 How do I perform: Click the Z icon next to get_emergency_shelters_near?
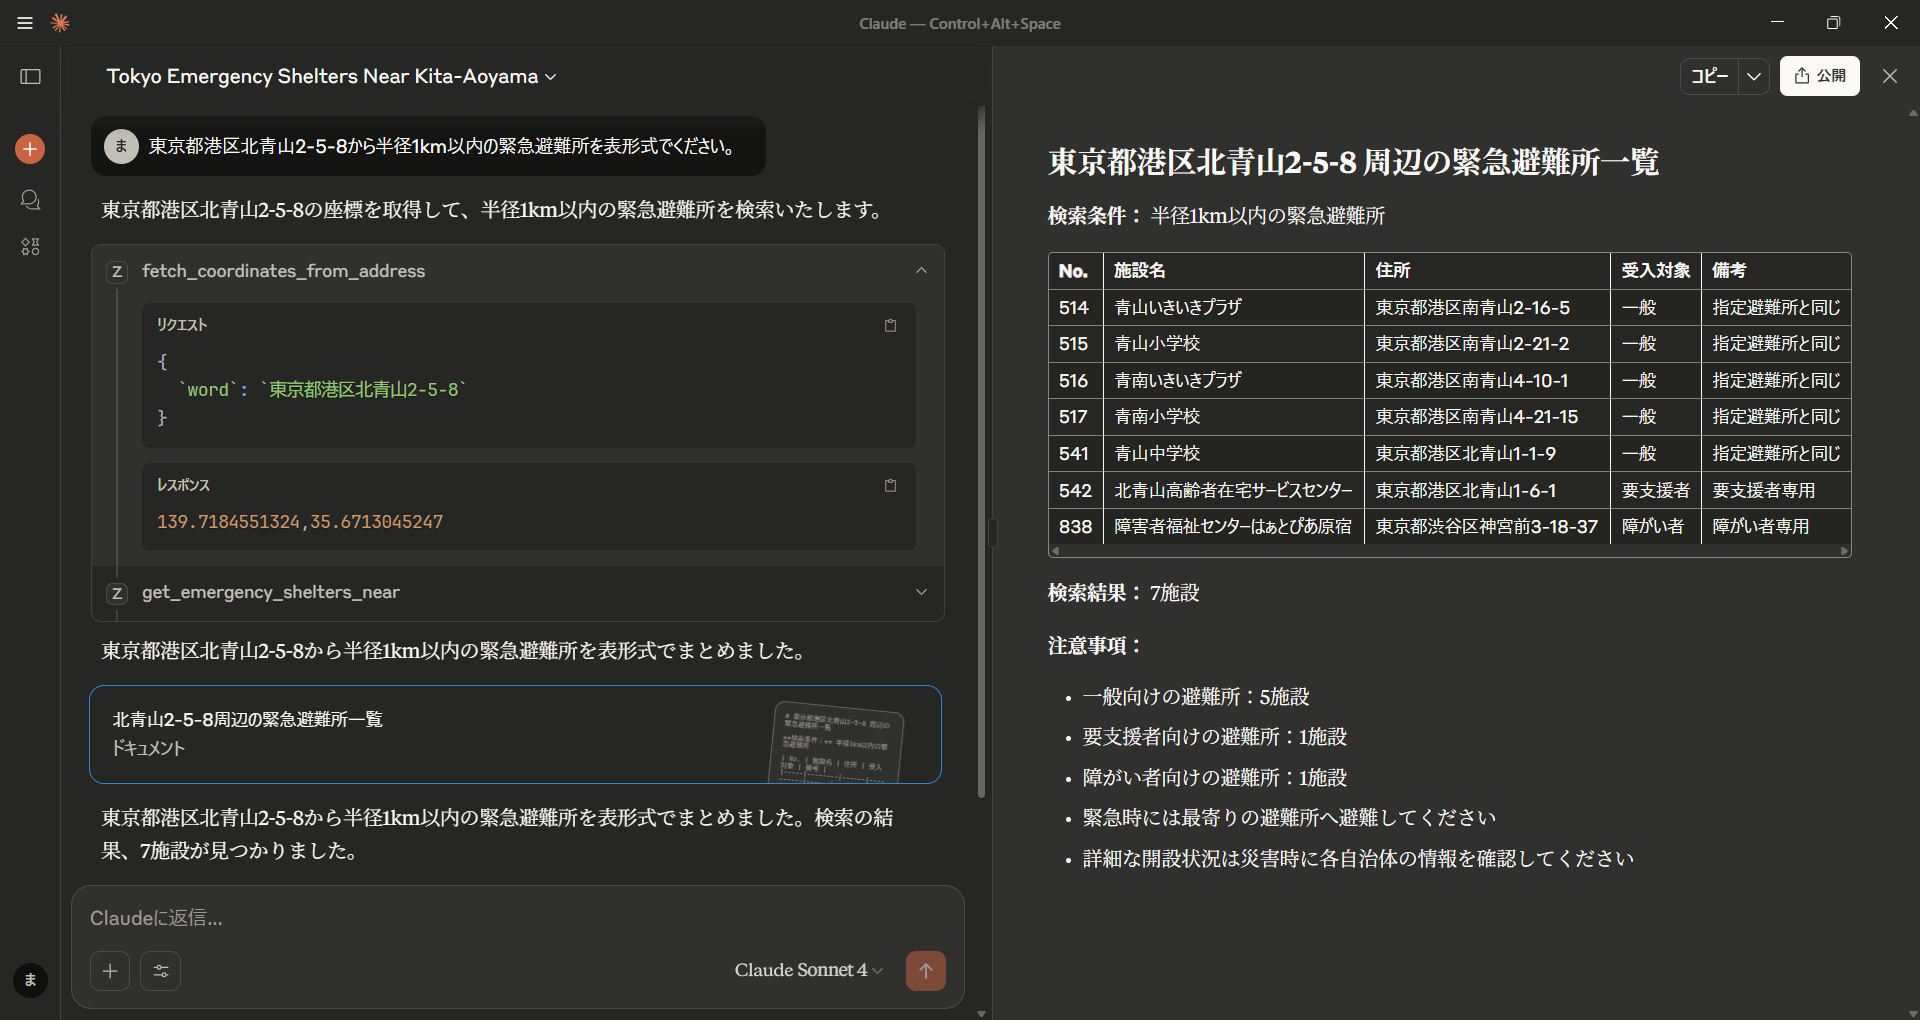click(117, 593)
